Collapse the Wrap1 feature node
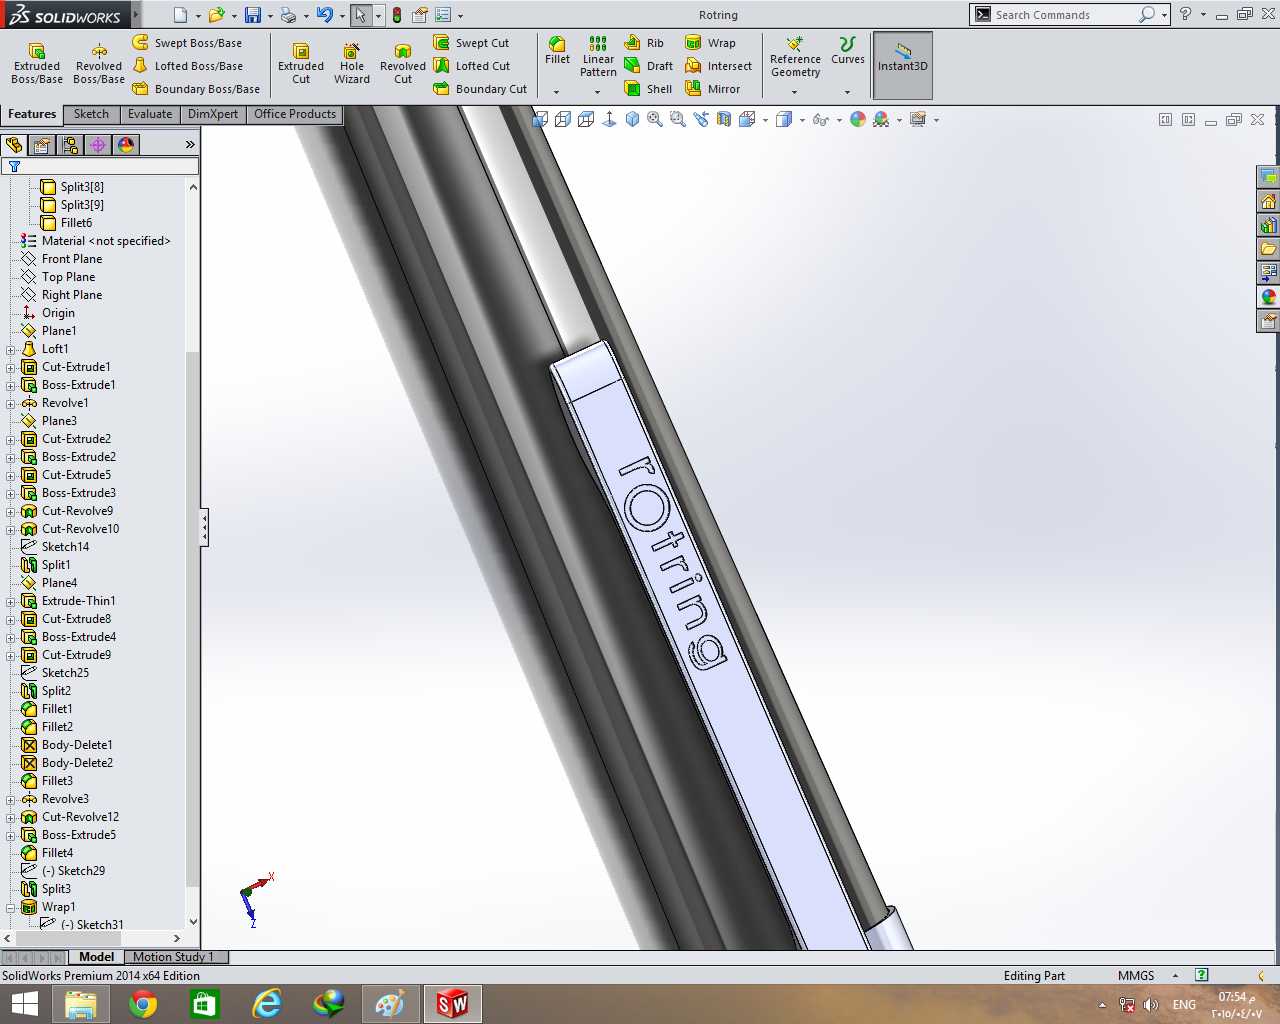1280x1024 pixels. [x=11, y=908]
